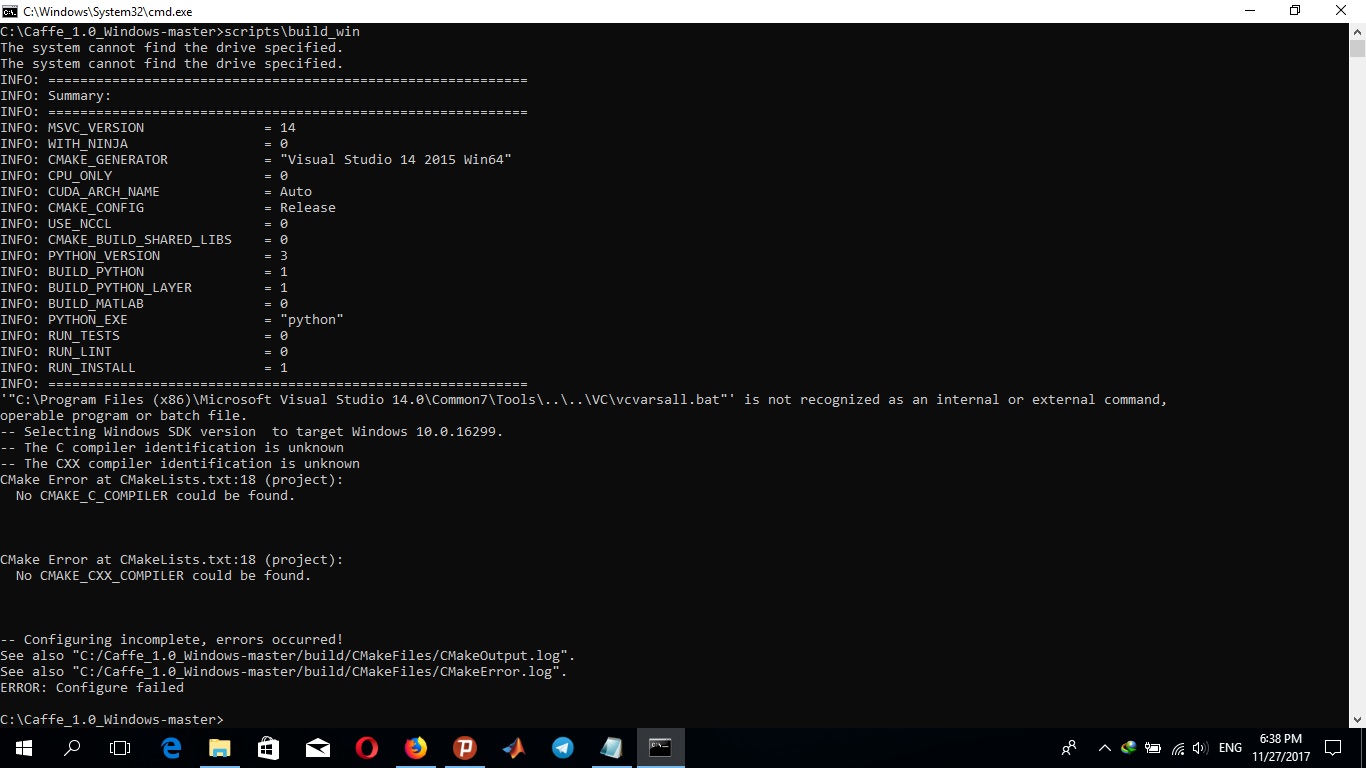Open the volume speaker icon
Screen dimensions: 1366x768
click(1200, 748)
